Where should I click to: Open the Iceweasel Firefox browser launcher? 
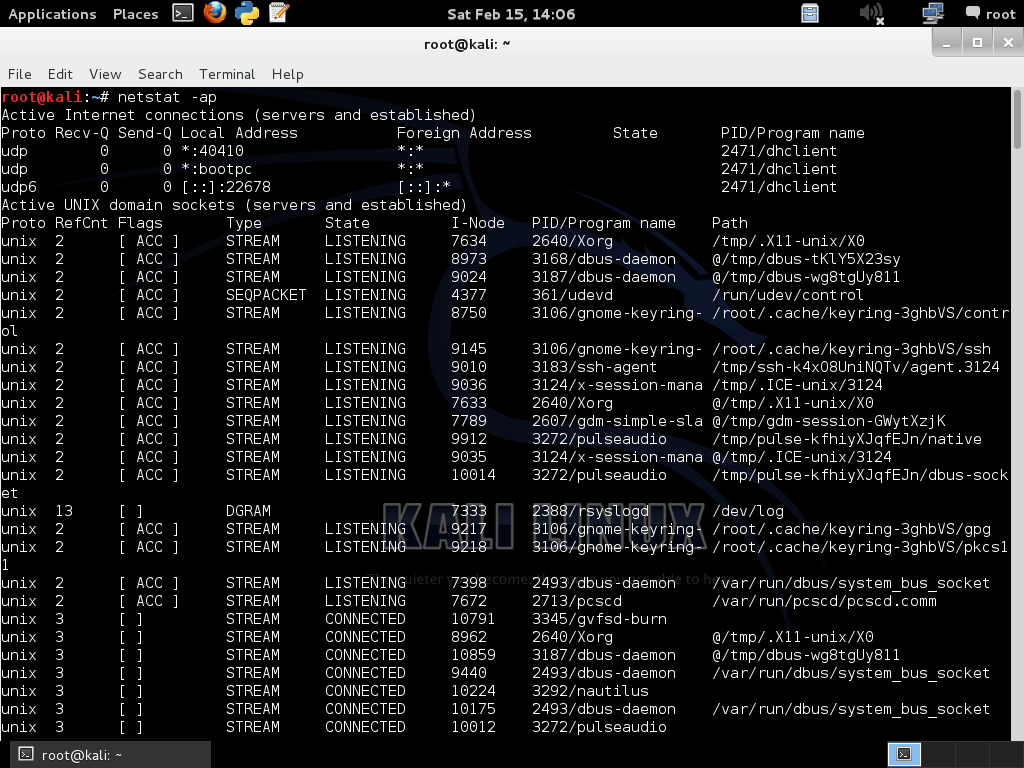(215, 12)
